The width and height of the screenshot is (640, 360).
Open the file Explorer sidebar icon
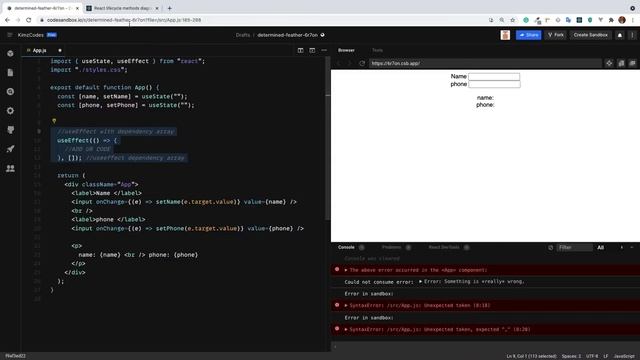[x=10, y=73]
